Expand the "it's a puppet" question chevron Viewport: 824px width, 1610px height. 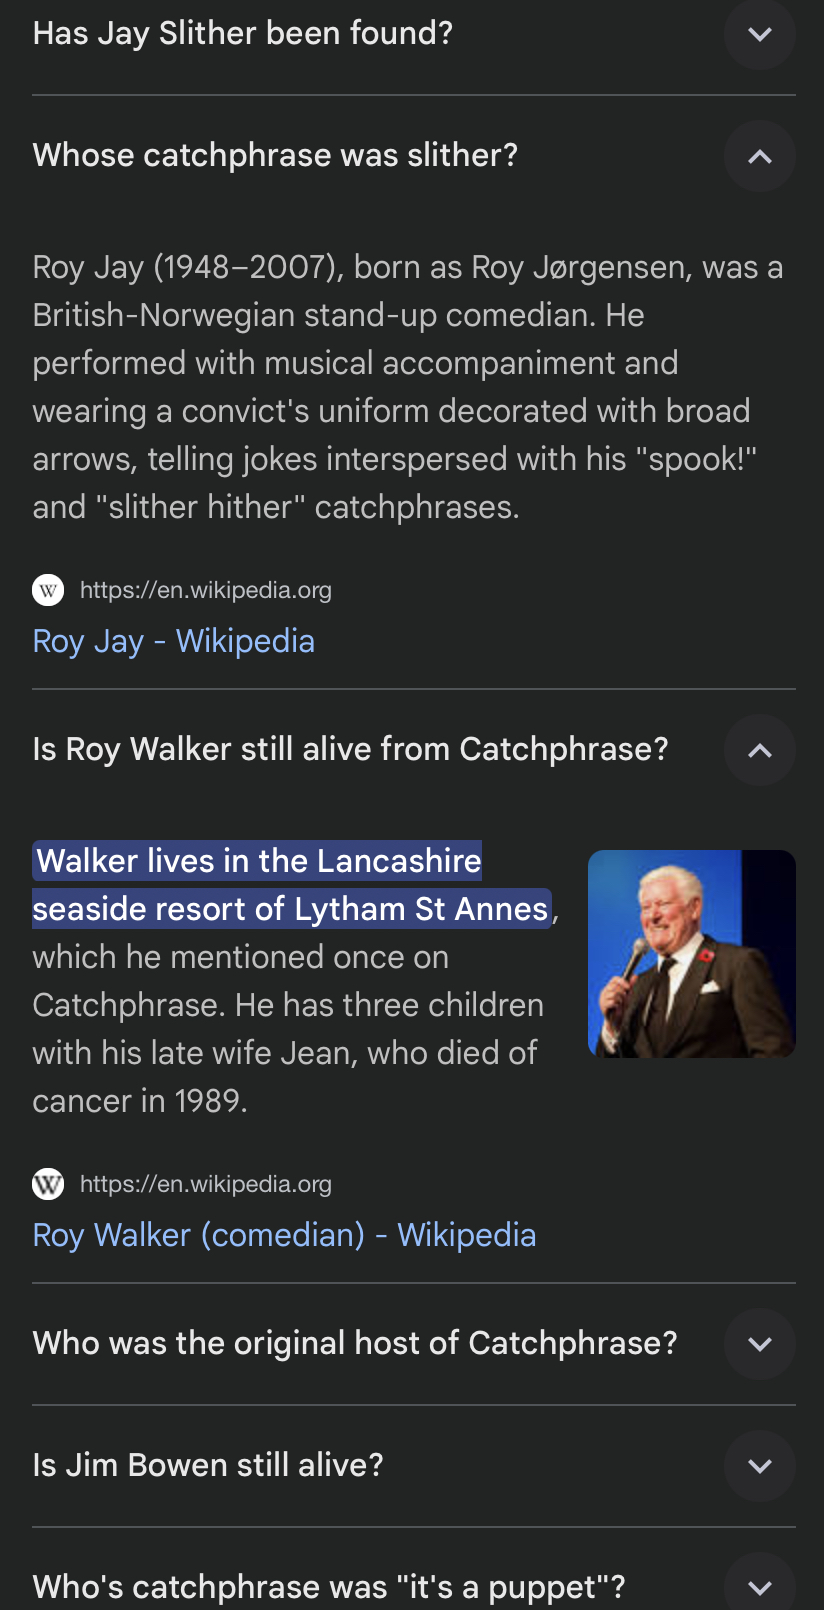759,1587
